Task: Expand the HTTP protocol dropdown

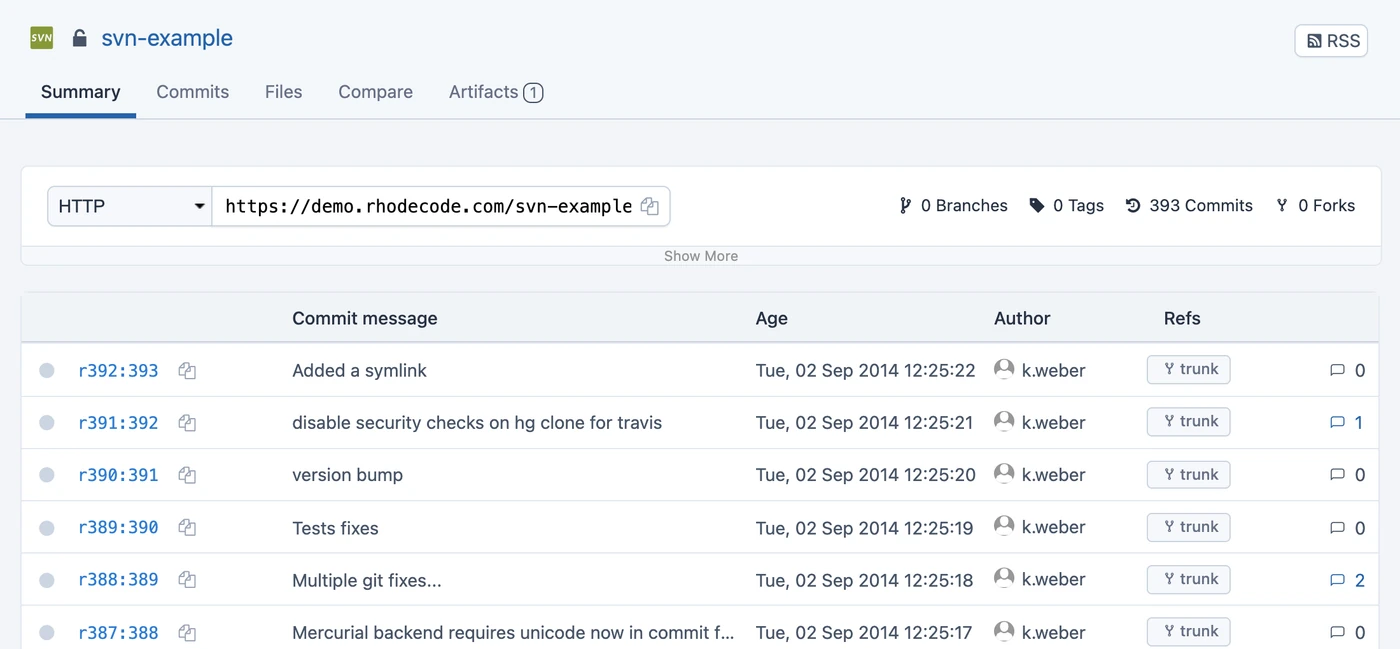Action: (130, 206)
